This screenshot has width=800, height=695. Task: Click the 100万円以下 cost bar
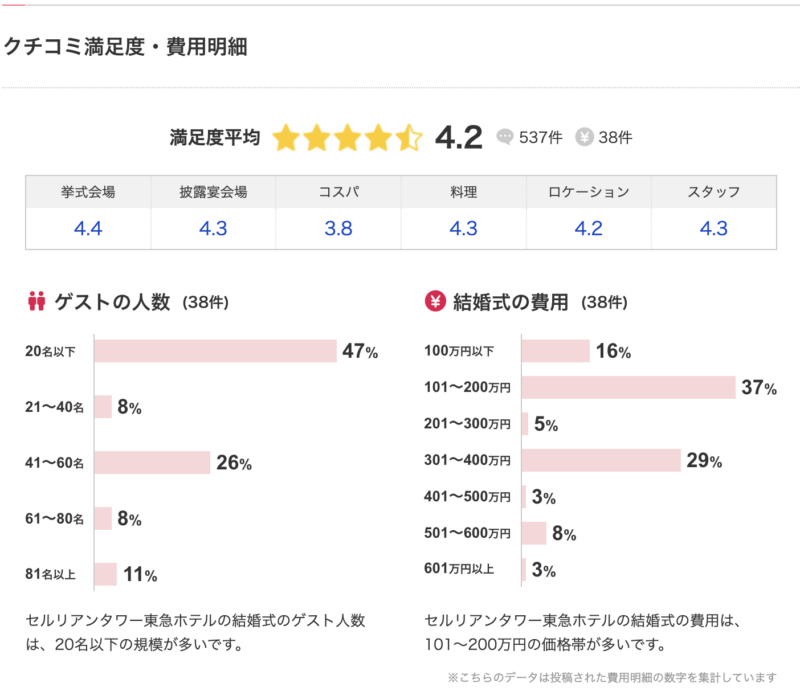point(556,351)
